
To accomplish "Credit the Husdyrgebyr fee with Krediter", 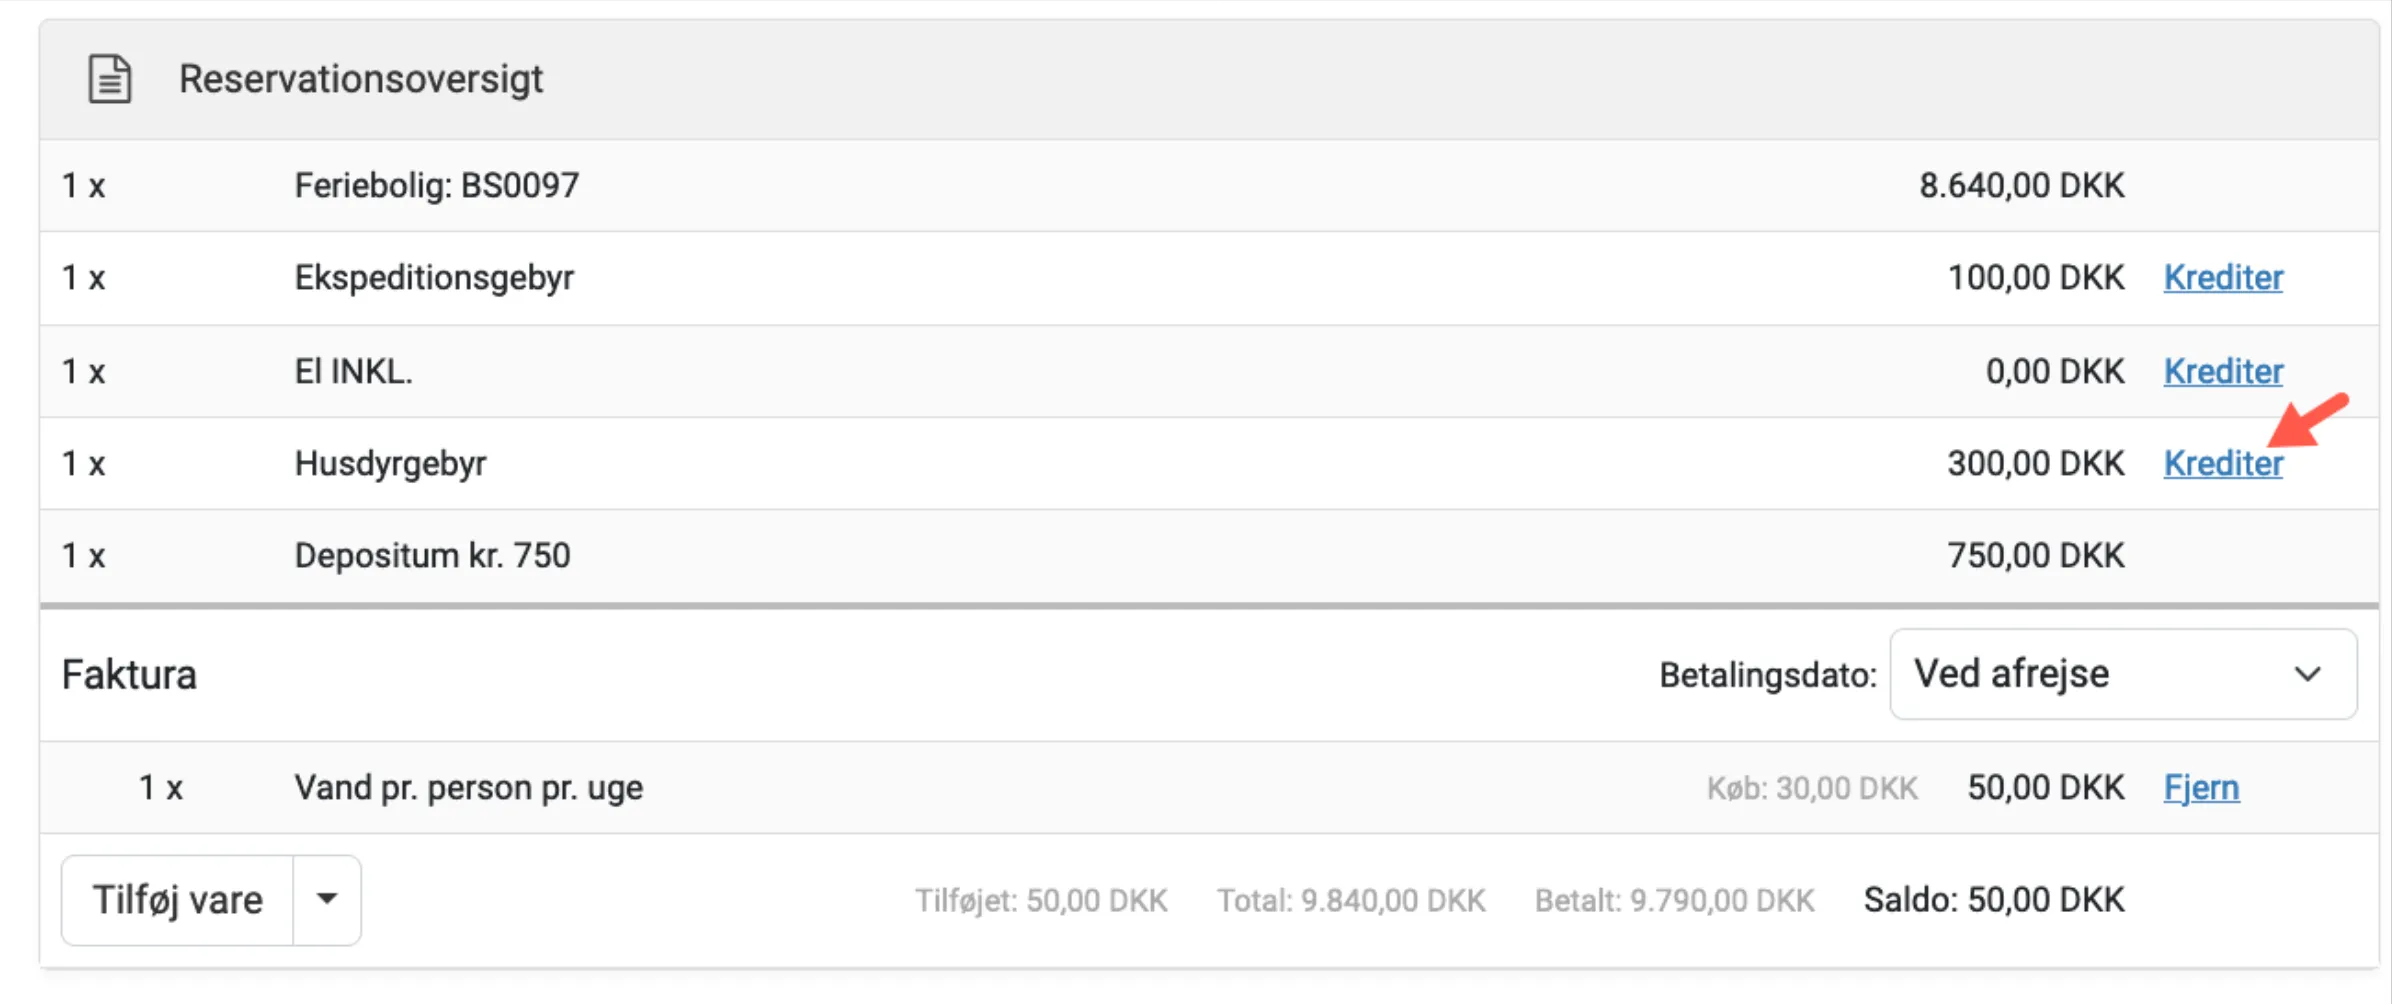I will 2223,464.
